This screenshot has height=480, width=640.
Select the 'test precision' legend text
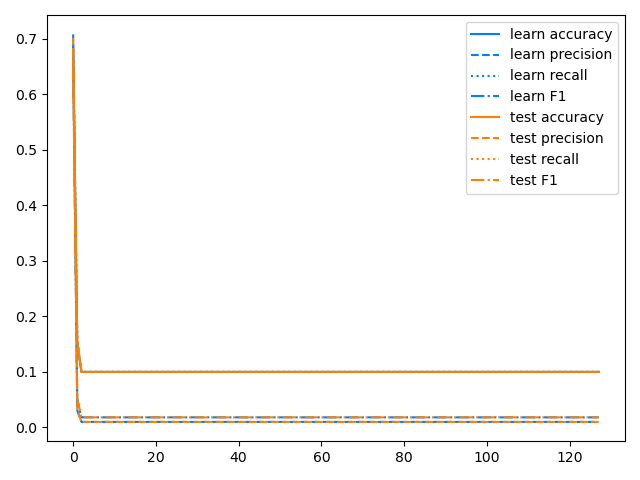point(557,138)
